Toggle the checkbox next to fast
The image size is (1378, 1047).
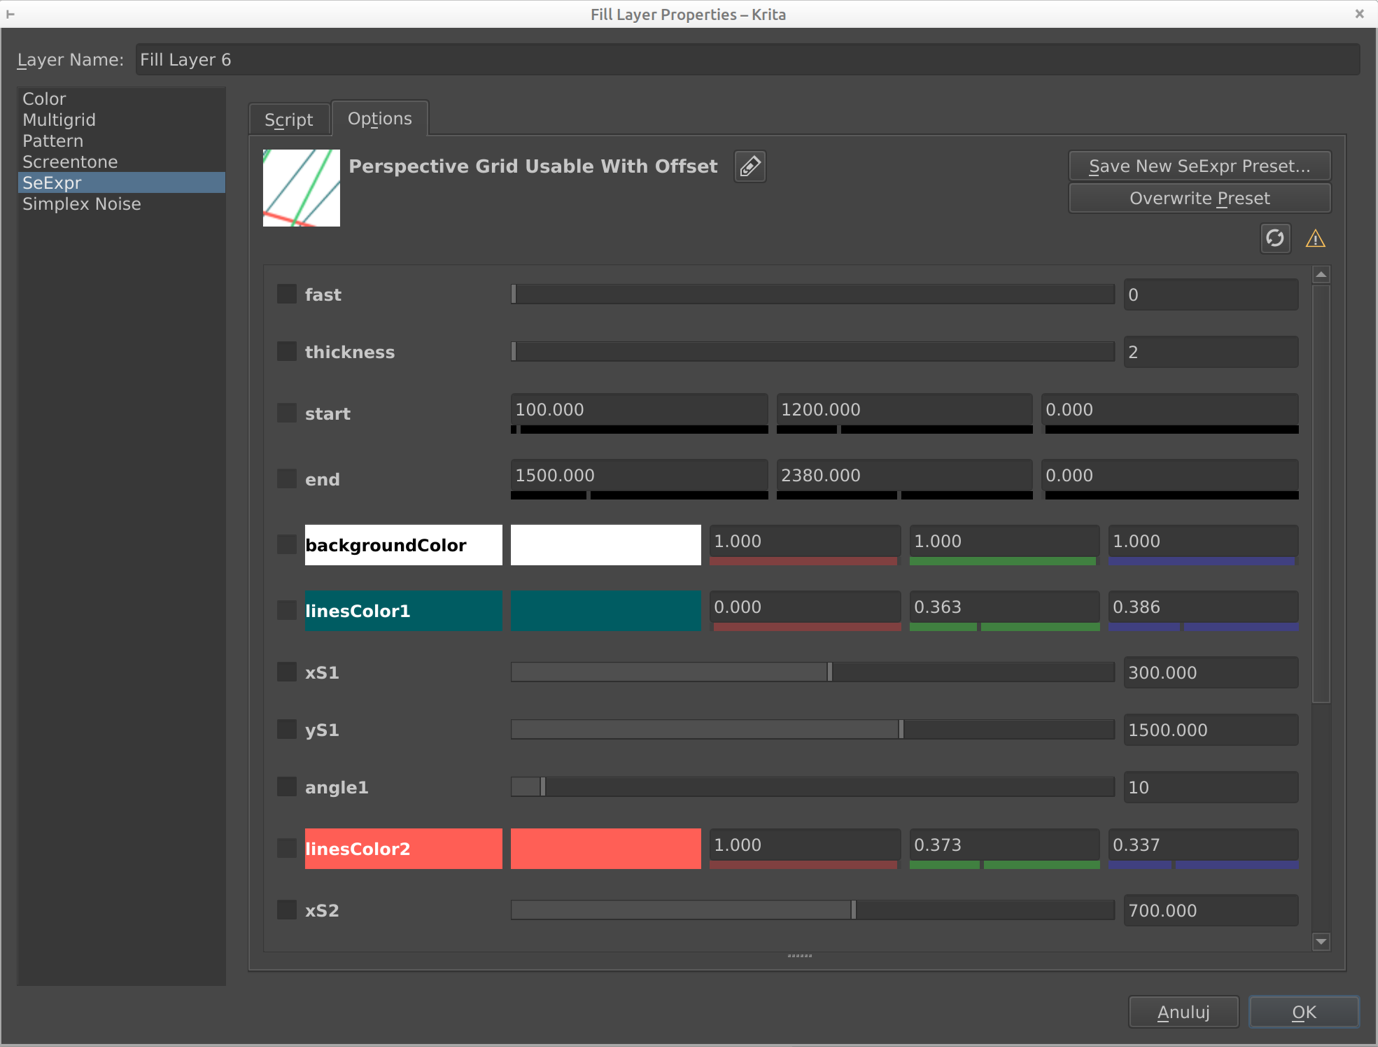[x=287, y=294]
